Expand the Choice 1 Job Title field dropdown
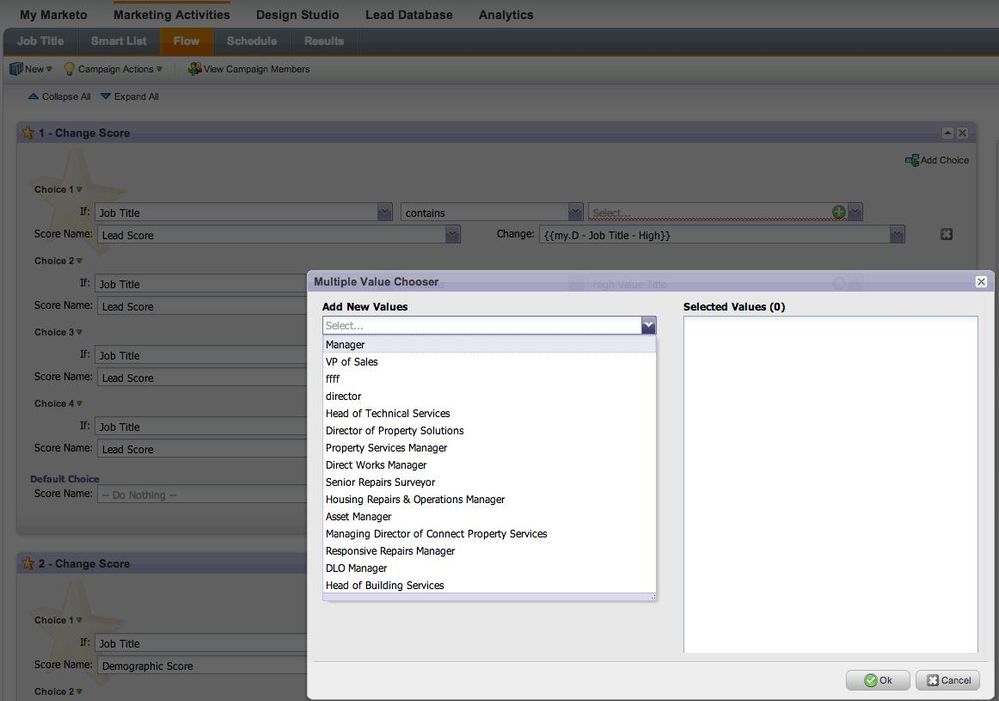The width and height of the screenshot is (999, 701). point(384,212)
